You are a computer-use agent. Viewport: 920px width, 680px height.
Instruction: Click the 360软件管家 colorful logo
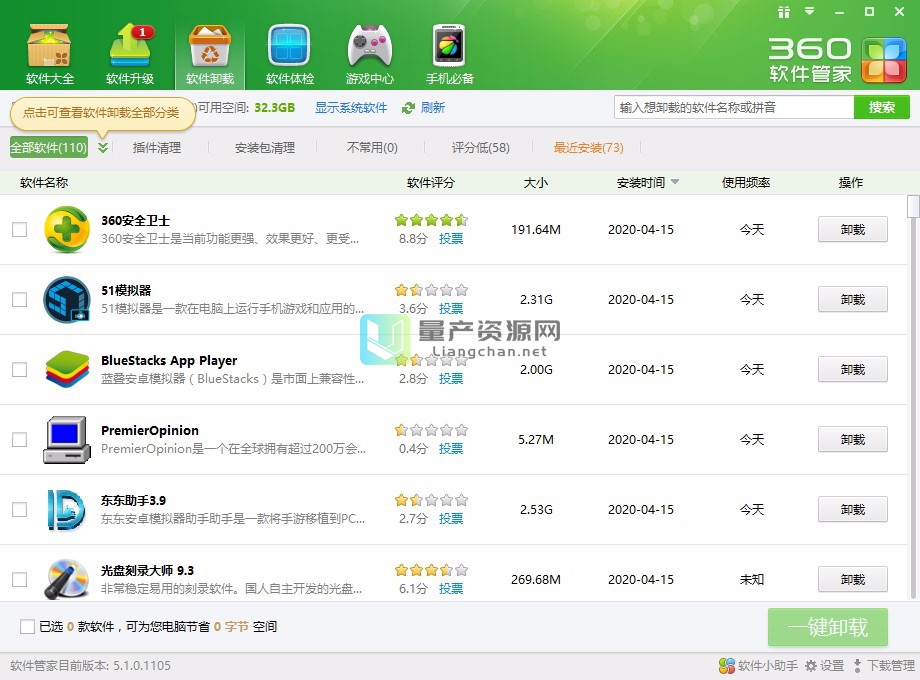(x=884, y=60)
